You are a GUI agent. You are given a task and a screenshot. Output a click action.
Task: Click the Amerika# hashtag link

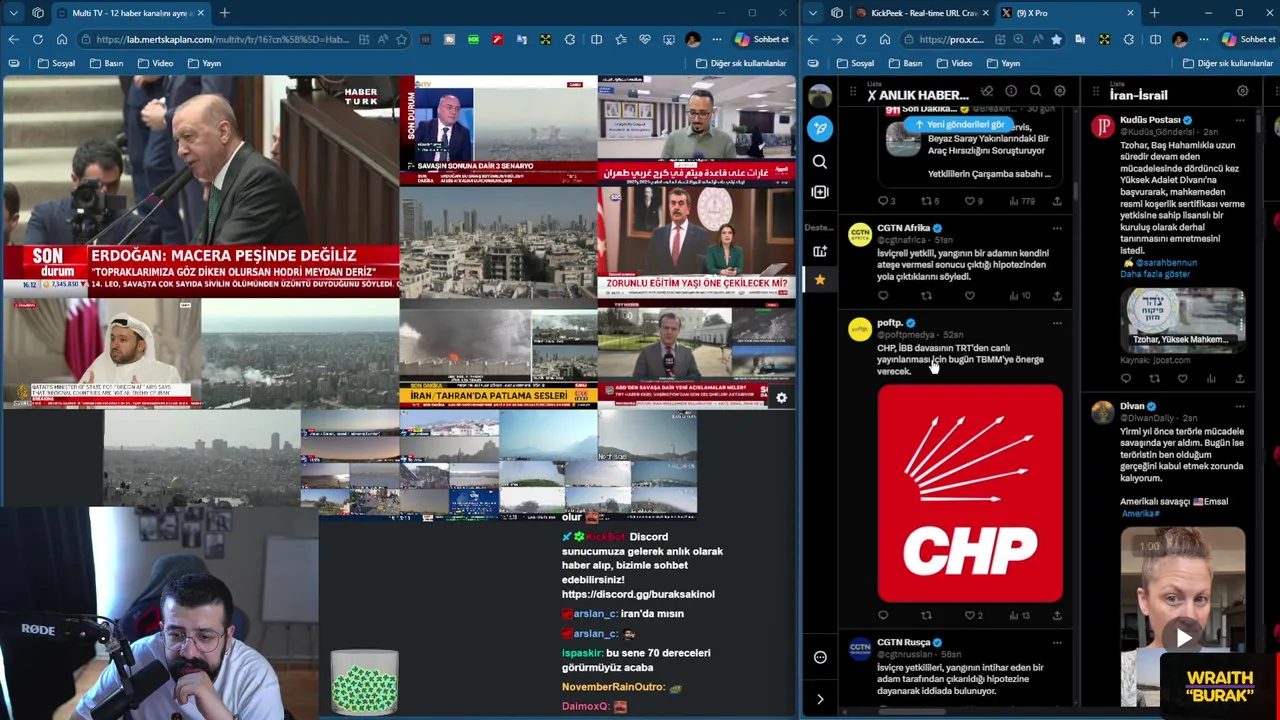tap(1140, 513)
